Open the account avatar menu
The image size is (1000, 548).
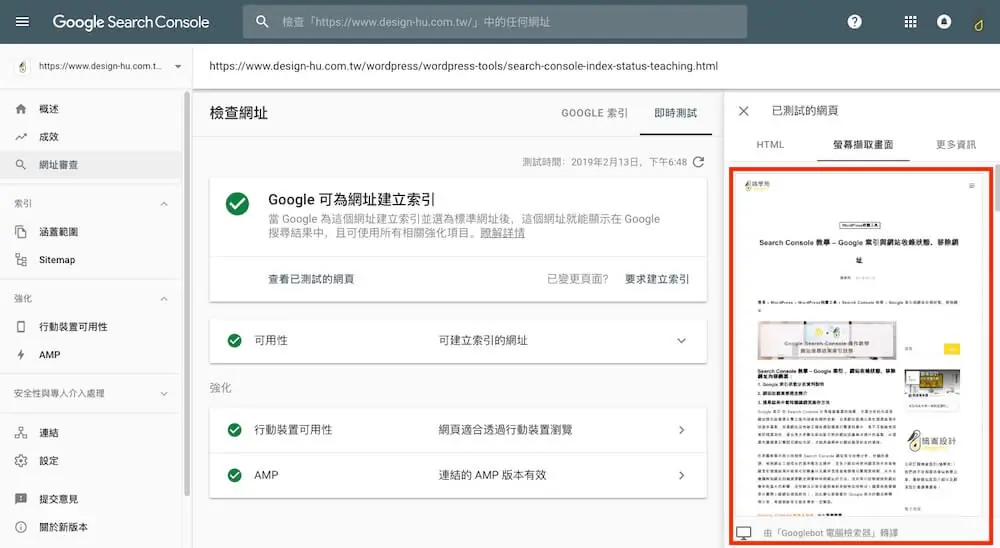coord(978,24)
